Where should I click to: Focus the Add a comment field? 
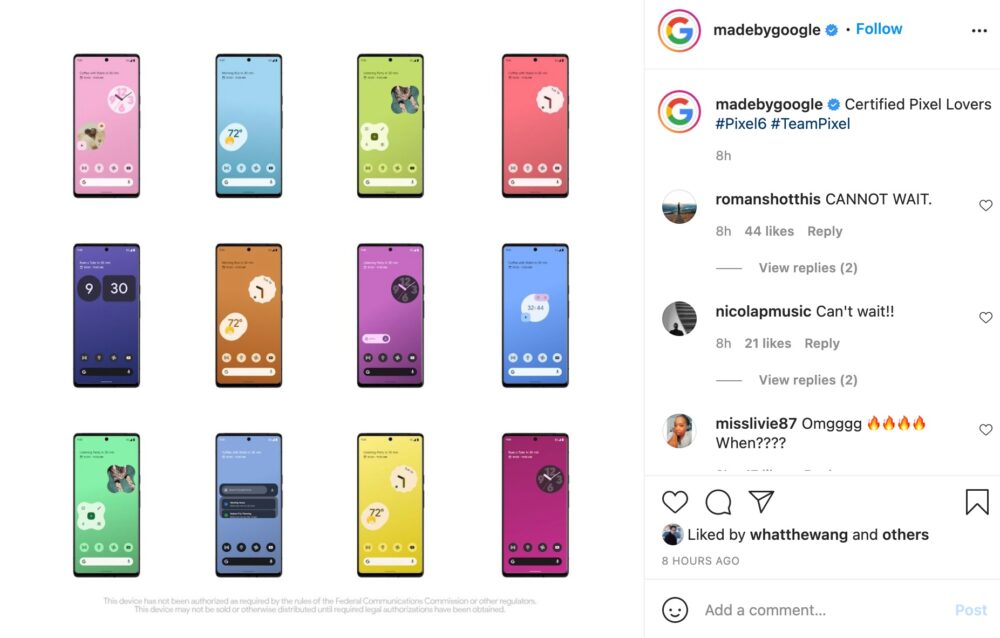823,610
